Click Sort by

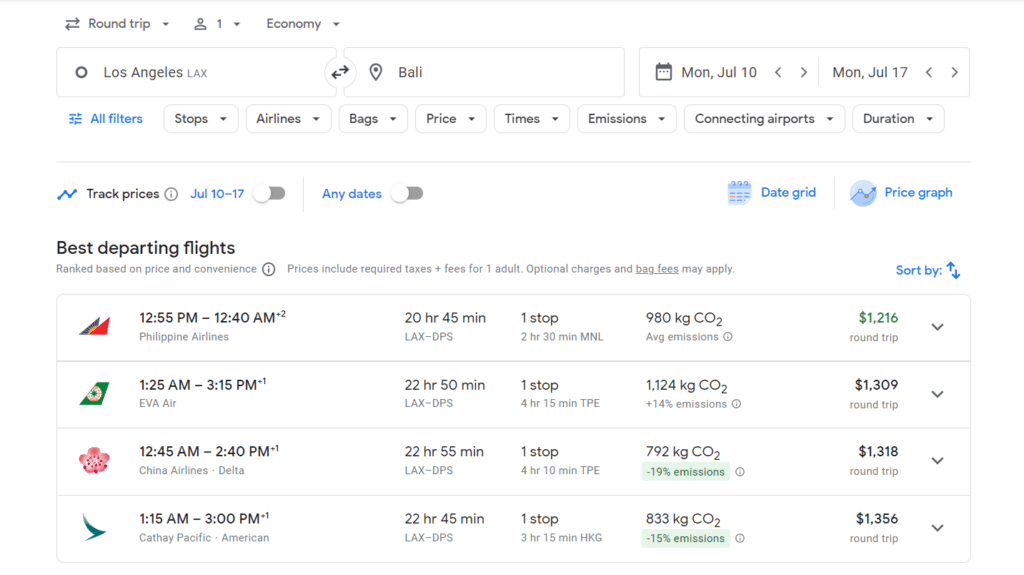[x=928, y=270]
